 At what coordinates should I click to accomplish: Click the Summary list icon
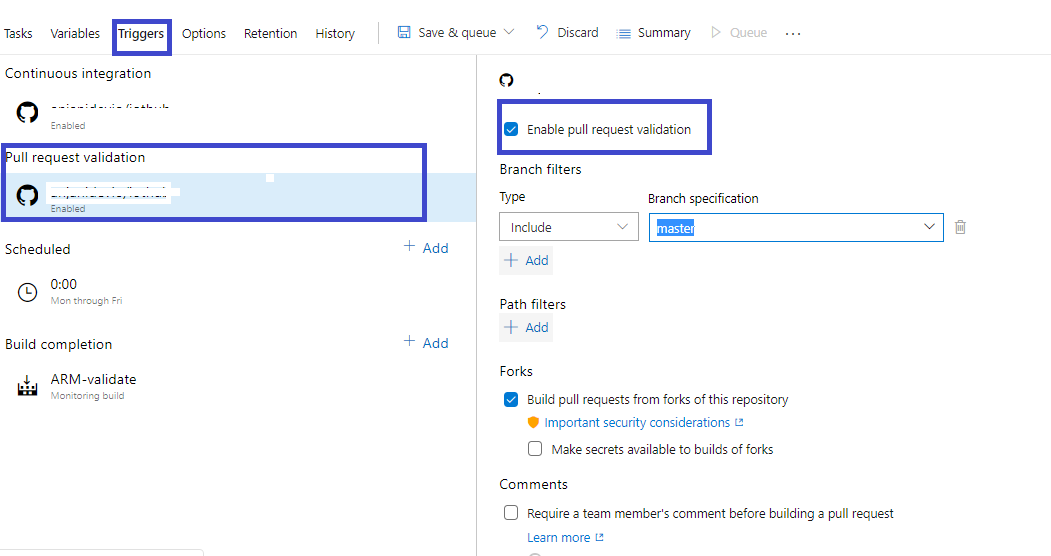coord(625,33)
